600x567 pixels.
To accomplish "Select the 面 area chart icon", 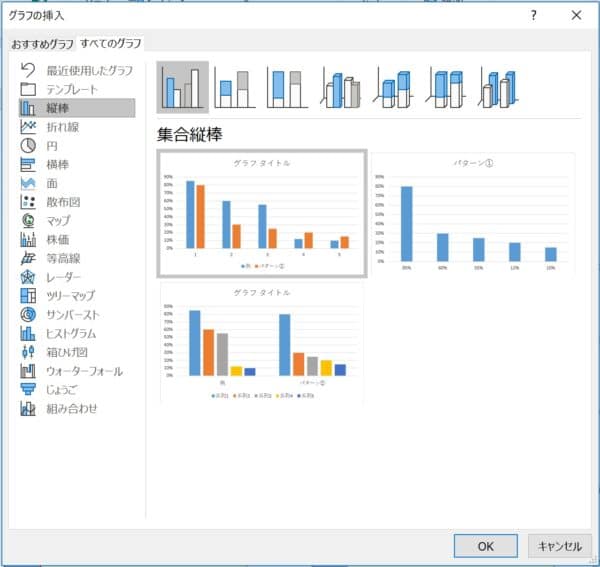I will [x=28, y=183].
